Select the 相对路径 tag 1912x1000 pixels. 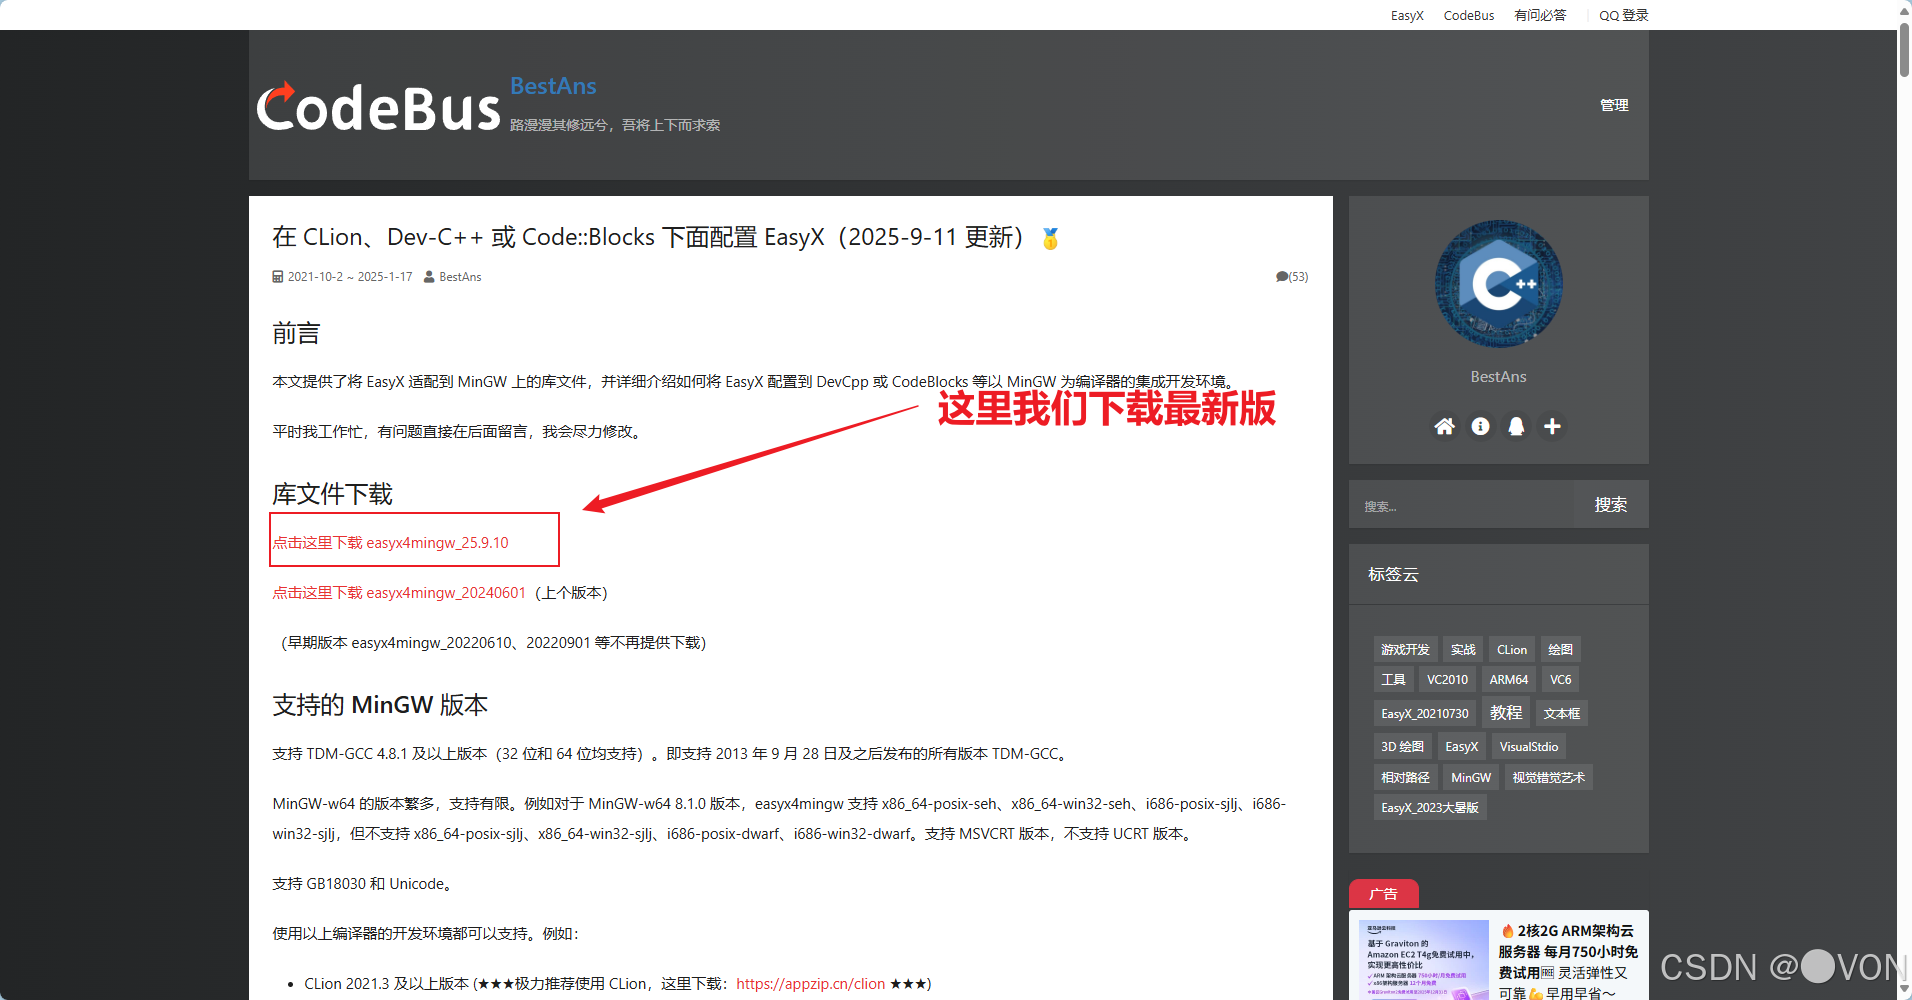(1405, 778)
